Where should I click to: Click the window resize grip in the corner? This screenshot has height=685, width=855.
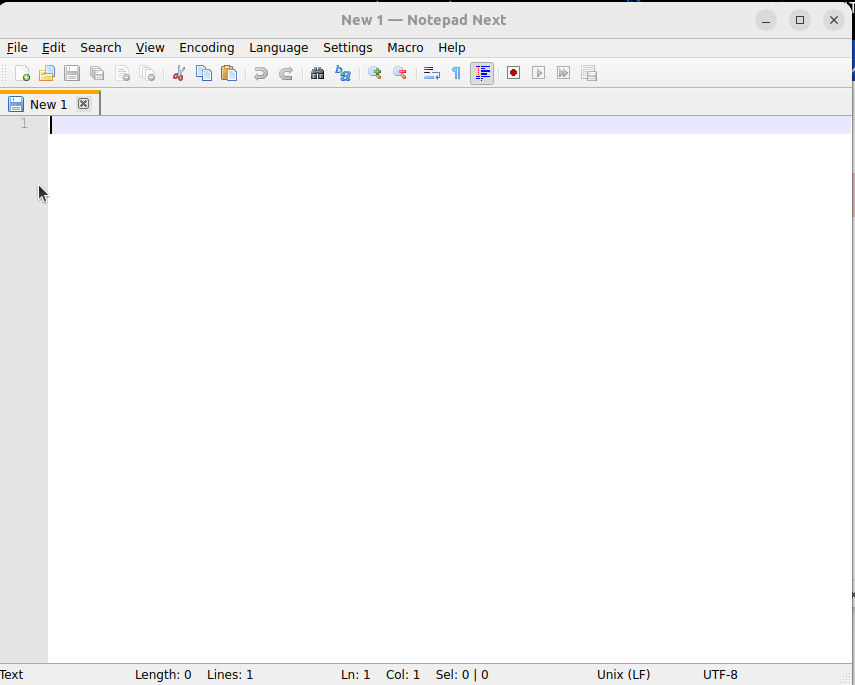coord(847,678)
